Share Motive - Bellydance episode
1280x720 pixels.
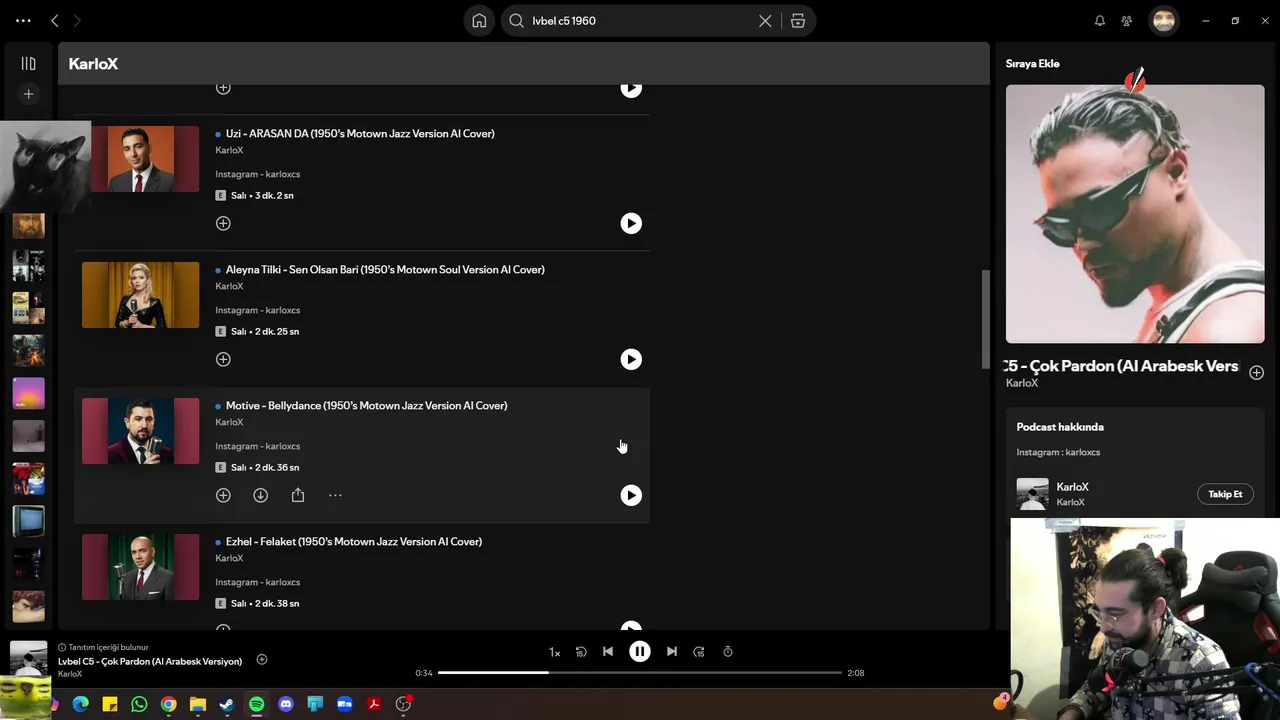pyautogui.click(x=298, y=495)
